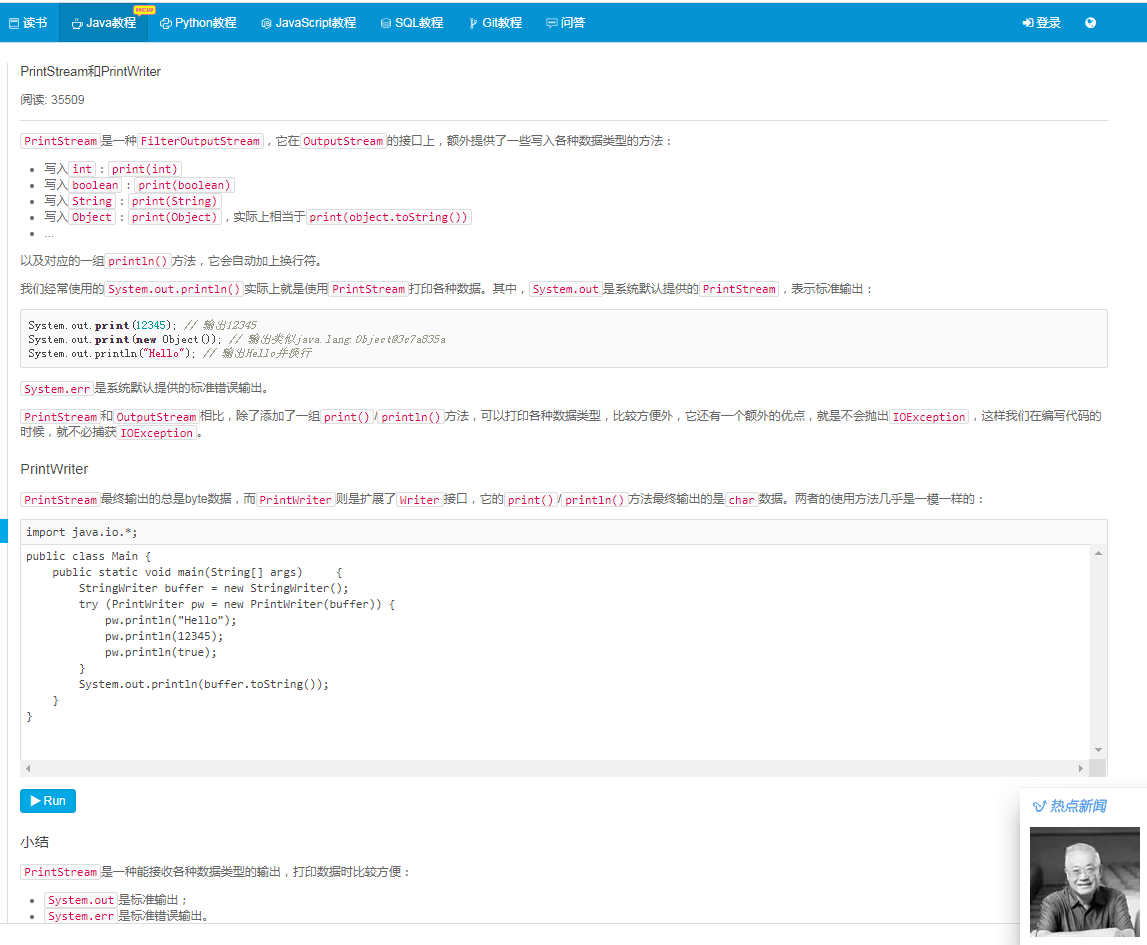Click the Writer code tag
This screenshot has height=945, width=1147.
pos(419,500)
